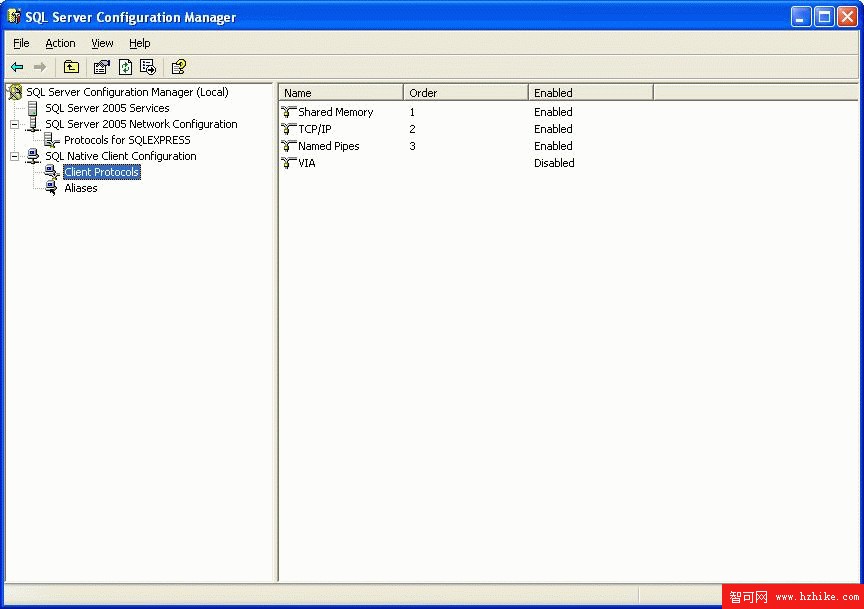Select the Client Protocols tree item

[x=101, y=172]
